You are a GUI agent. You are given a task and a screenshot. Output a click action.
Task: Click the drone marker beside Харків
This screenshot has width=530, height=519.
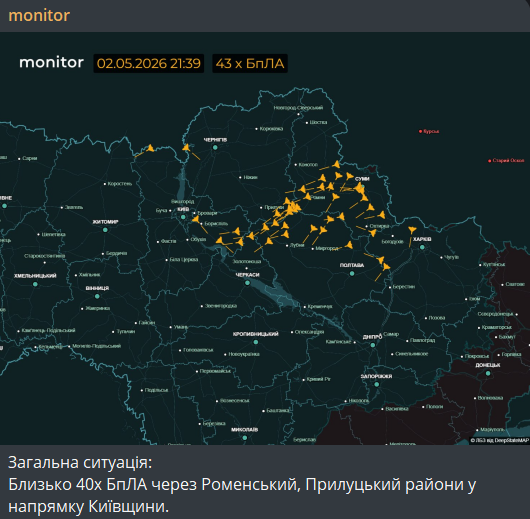412,230
